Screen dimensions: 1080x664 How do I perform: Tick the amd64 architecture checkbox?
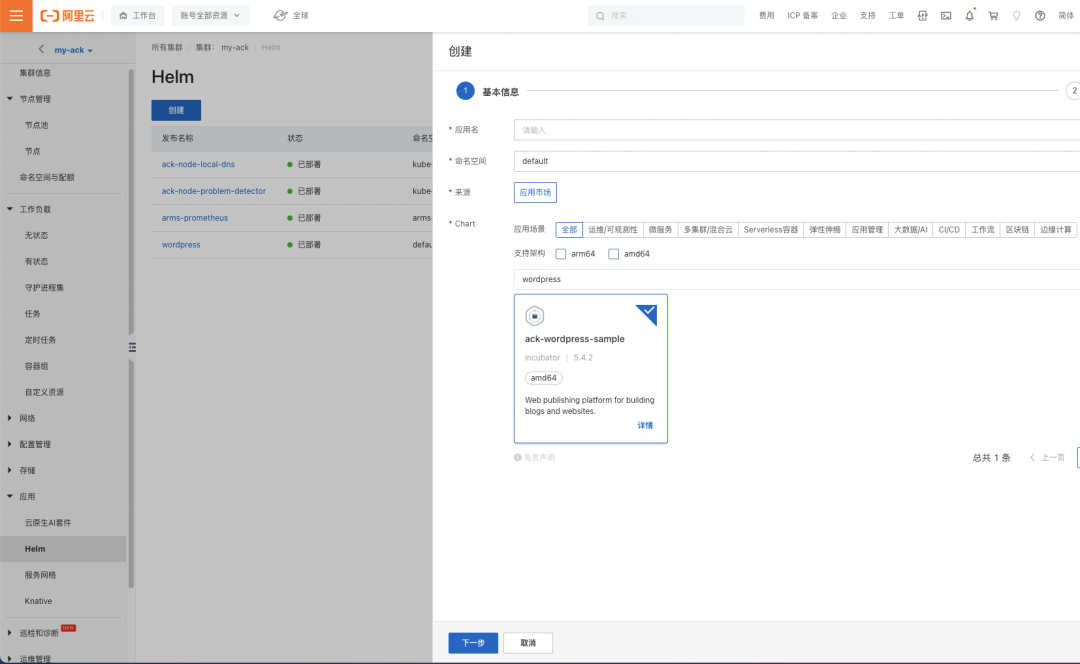(613, 253)
